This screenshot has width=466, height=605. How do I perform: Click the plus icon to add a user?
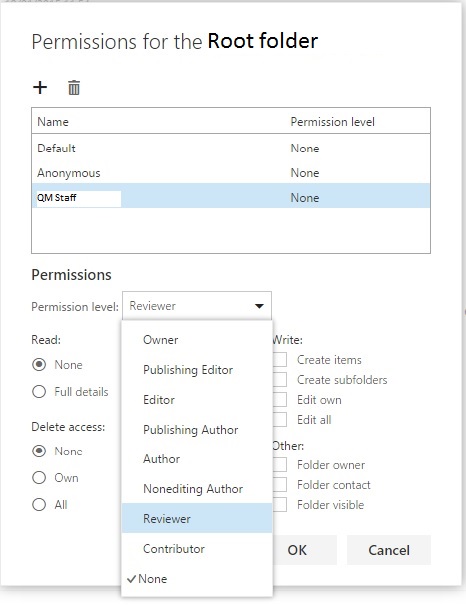click(x=40, y=88)
